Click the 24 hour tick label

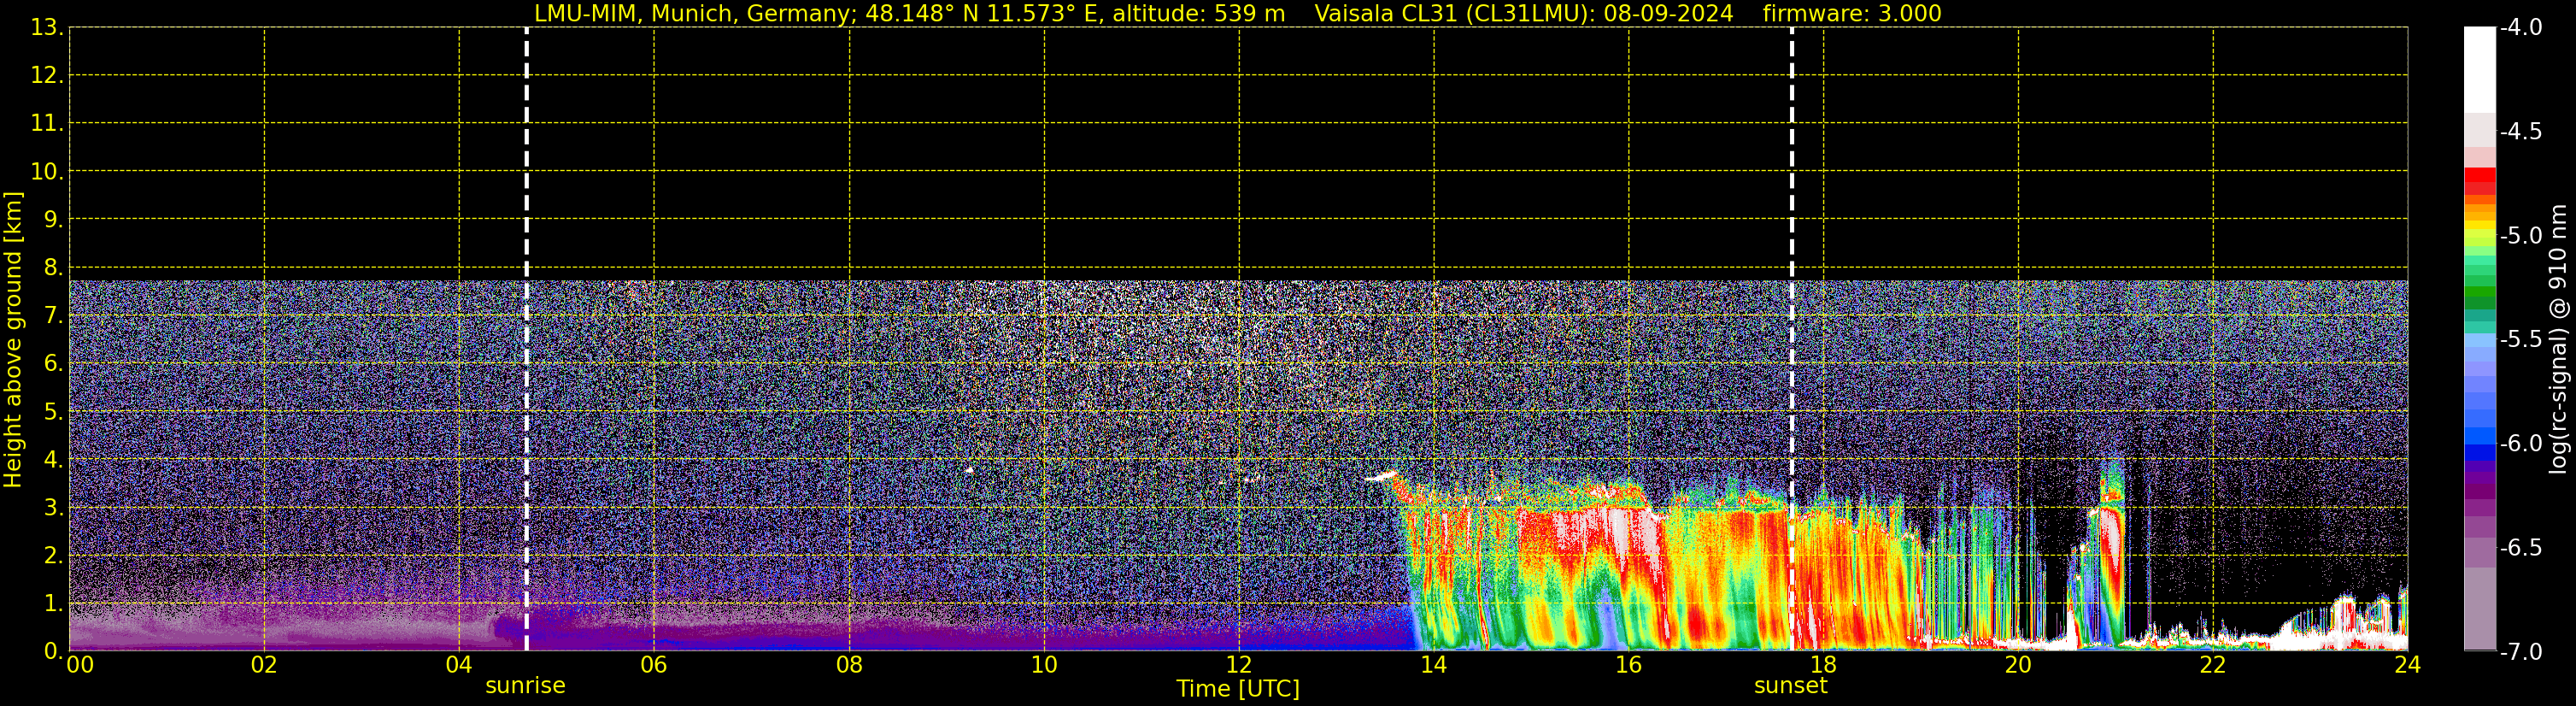(2407, 665)
